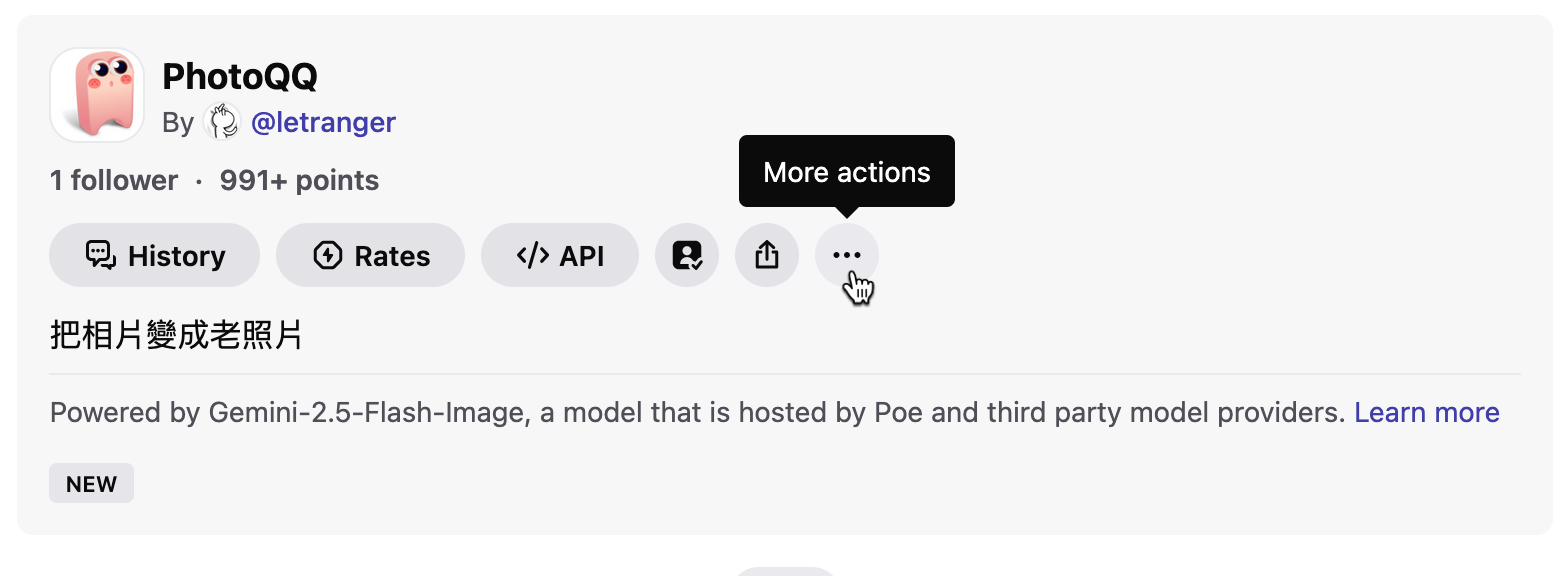Click the NEW badge tag
Screen dimensions: 1562x576
click(x=91, y=484)
